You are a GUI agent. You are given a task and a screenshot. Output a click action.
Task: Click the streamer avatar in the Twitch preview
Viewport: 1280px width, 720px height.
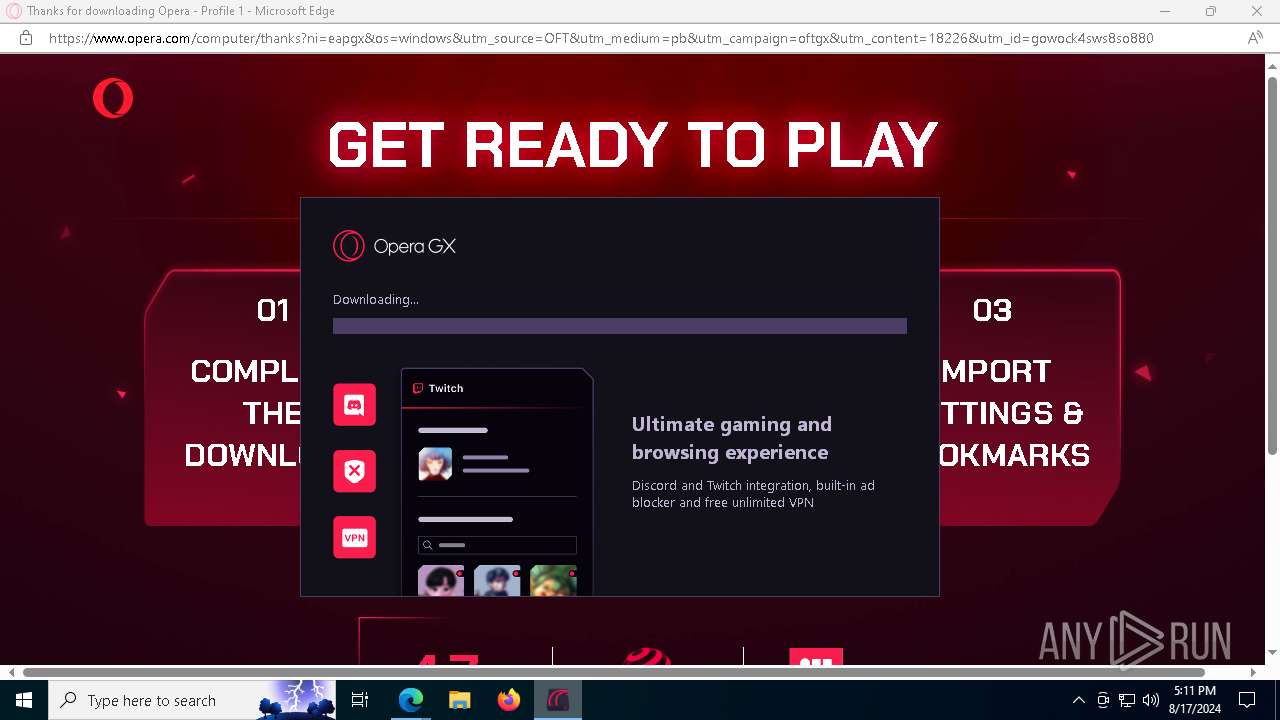(x=435, y=464)
